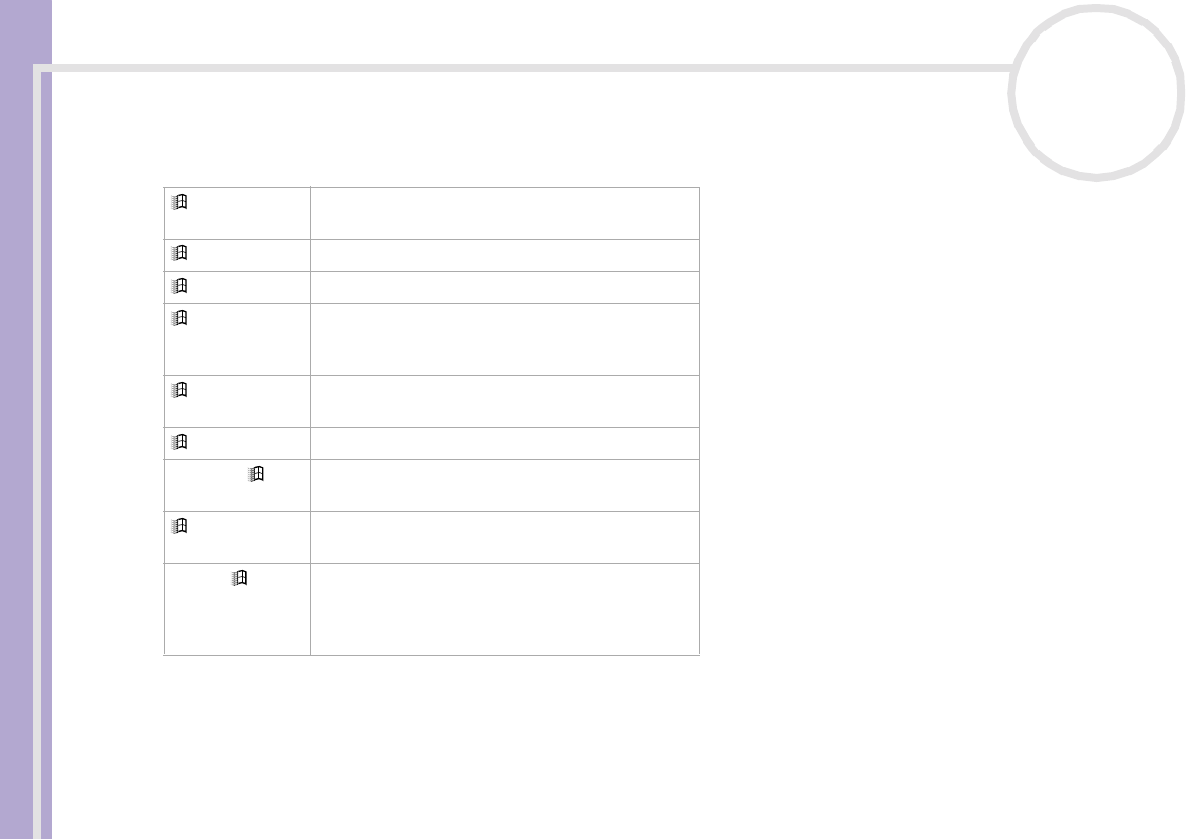Click the large empty description cell in the last row
The image size is (1186, 839).
[504, 609]
